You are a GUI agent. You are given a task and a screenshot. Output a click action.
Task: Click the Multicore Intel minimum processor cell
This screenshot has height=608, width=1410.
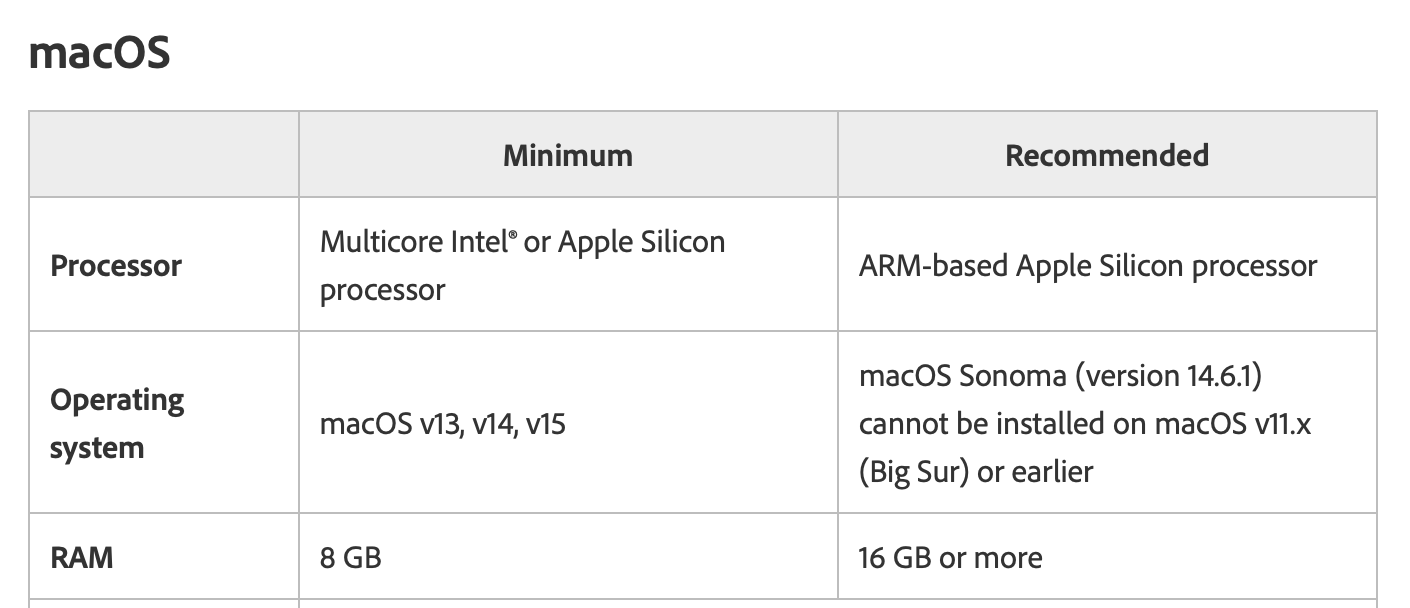[x=522, y=266]
